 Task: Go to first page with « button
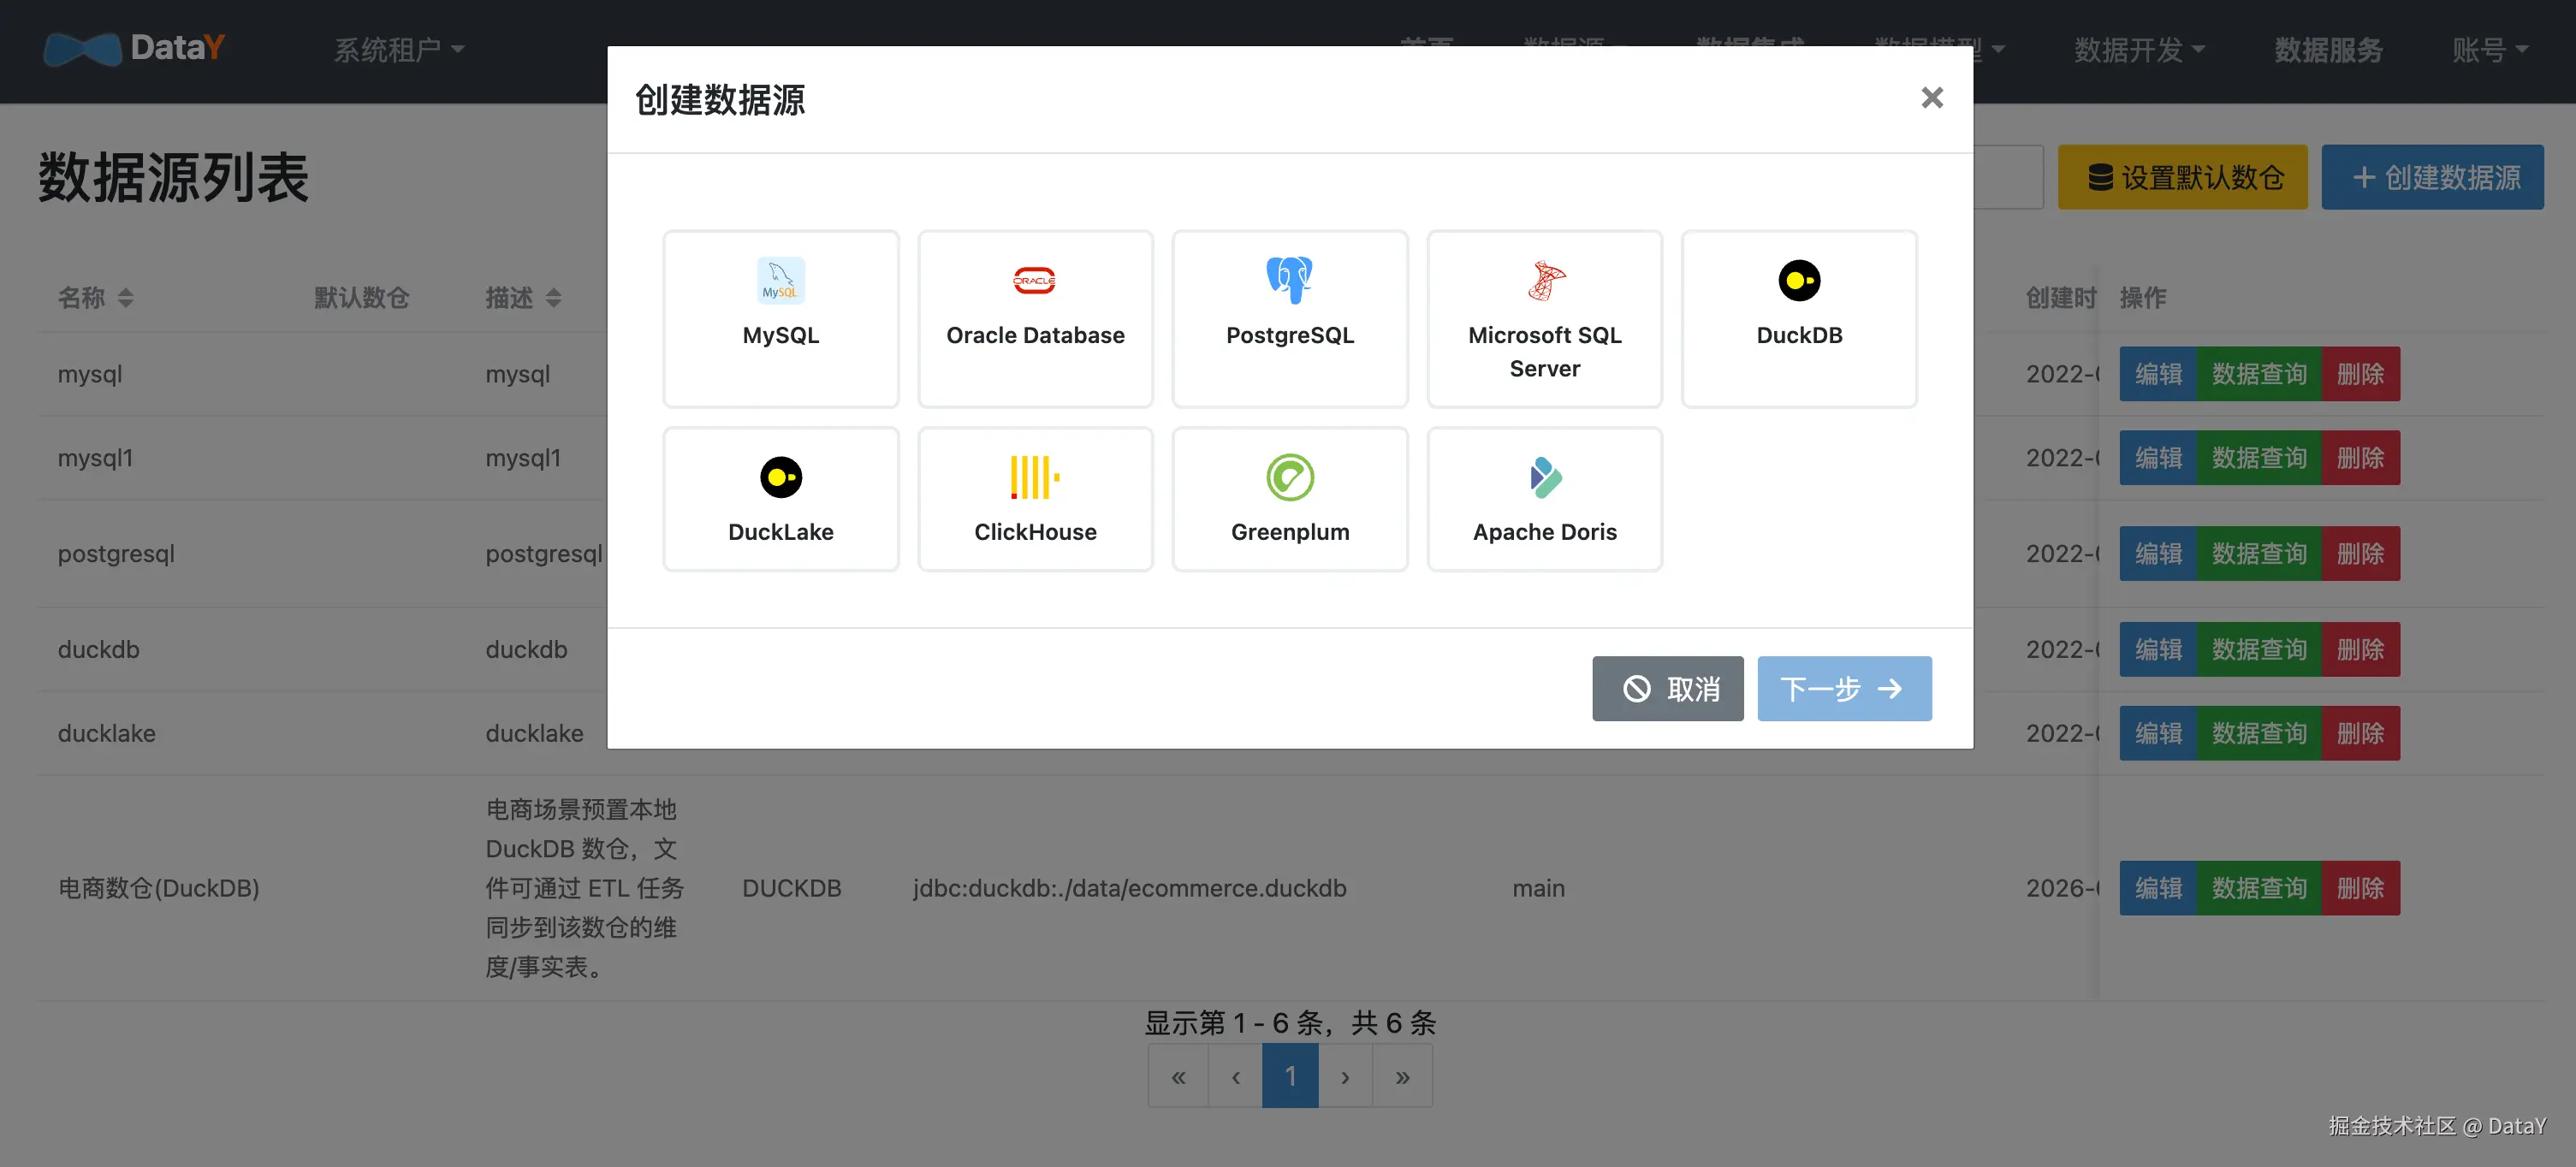tap(1178, 1076)
